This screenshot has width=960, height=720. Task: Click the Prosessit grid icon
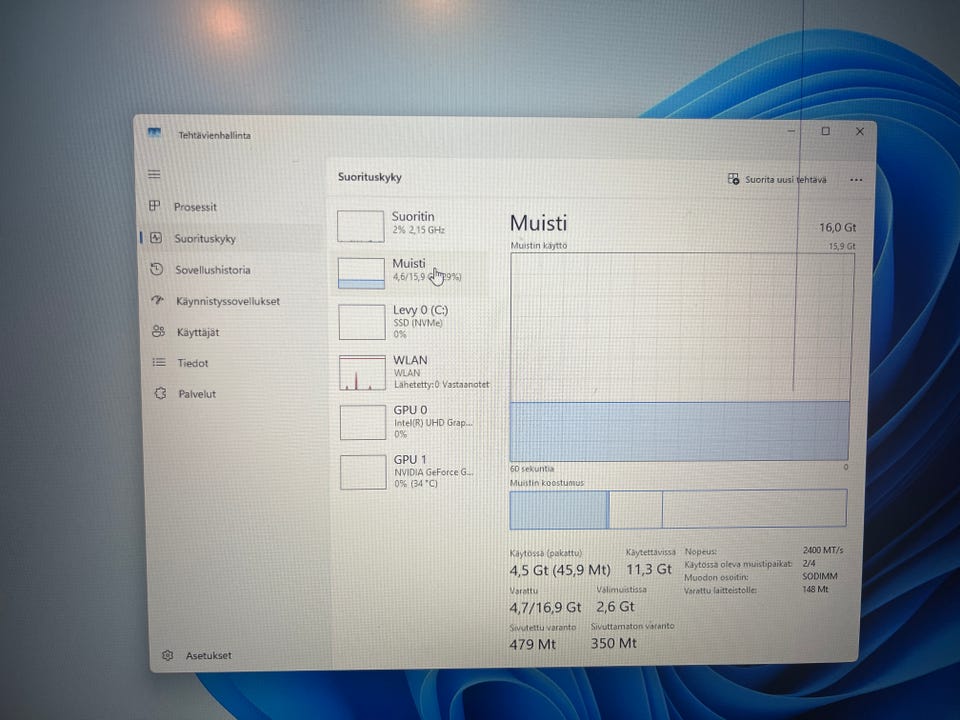pos(155,206)
